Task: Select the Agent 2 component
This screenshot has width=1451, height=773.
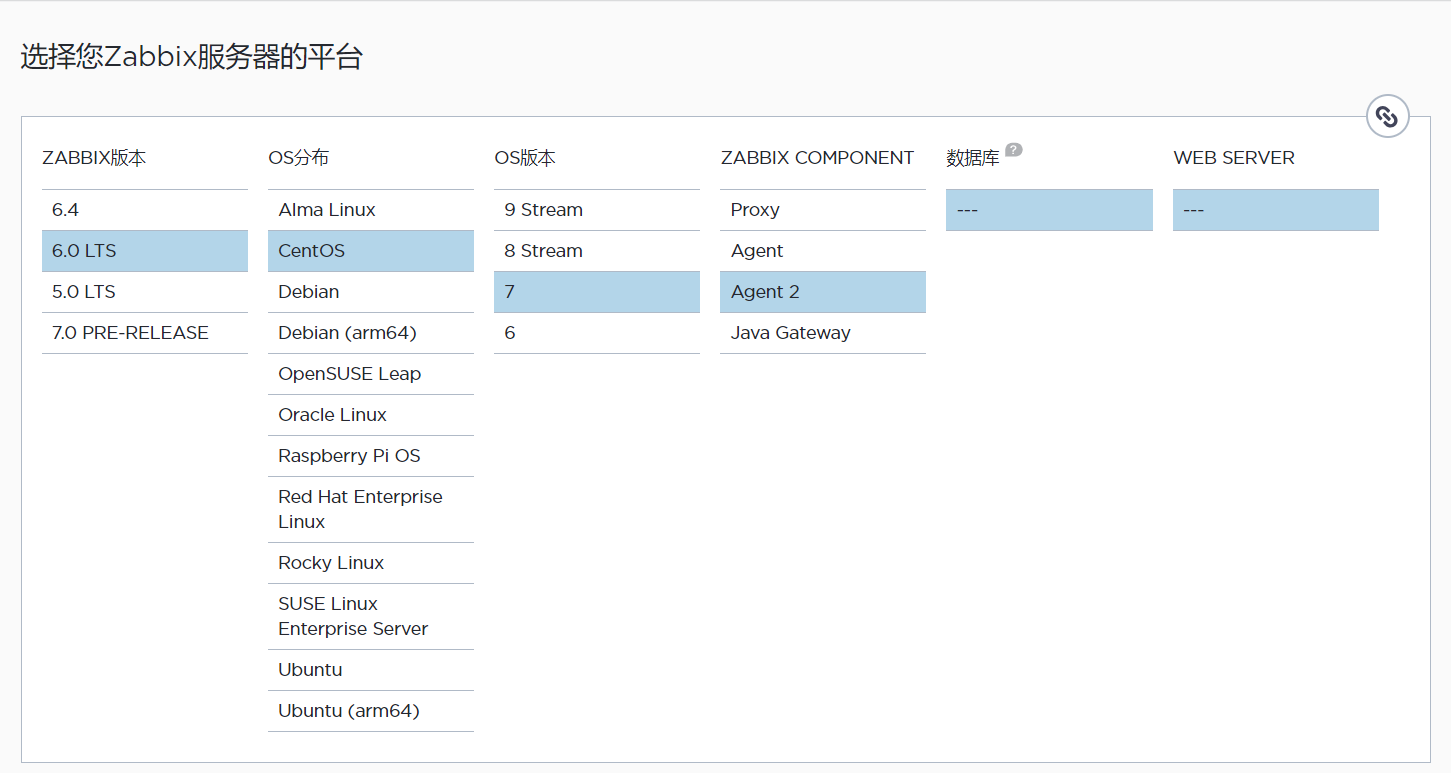Action: [823, 292]
